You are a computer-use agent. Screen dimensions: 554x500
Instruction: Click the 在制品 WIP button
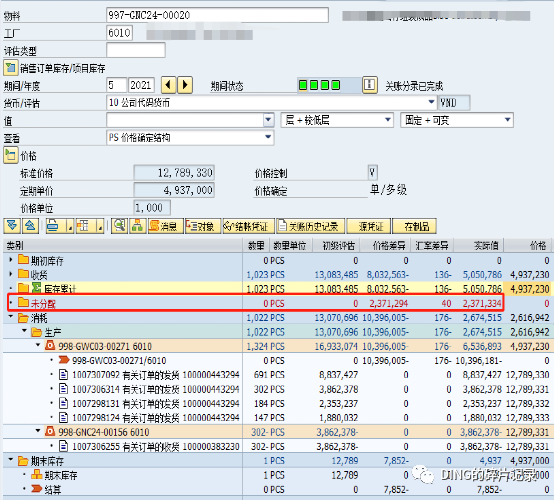point(414,226)
